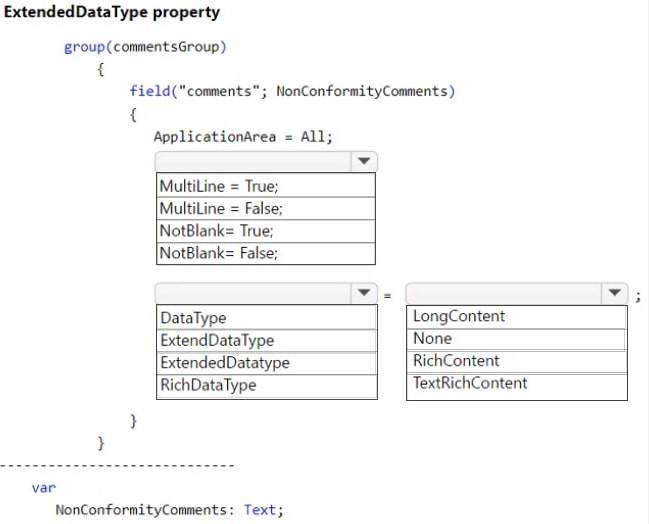
Task: Select the 'MultiLine = True;' option
Action: pyautogui.click(x=266, y=186)
